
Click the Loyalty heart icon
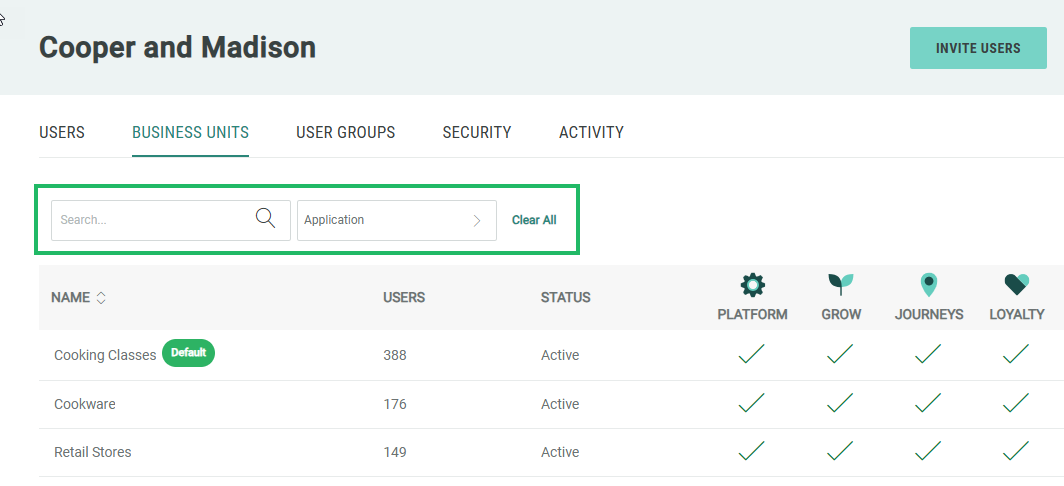1016,285
